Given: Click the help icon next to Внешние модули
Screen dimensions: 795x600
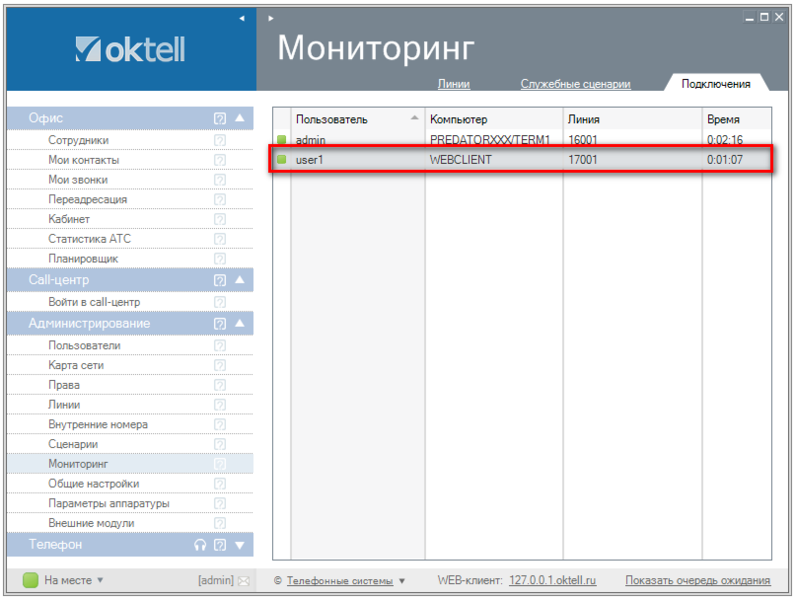Looking at the screenshot, I should 220,523.
